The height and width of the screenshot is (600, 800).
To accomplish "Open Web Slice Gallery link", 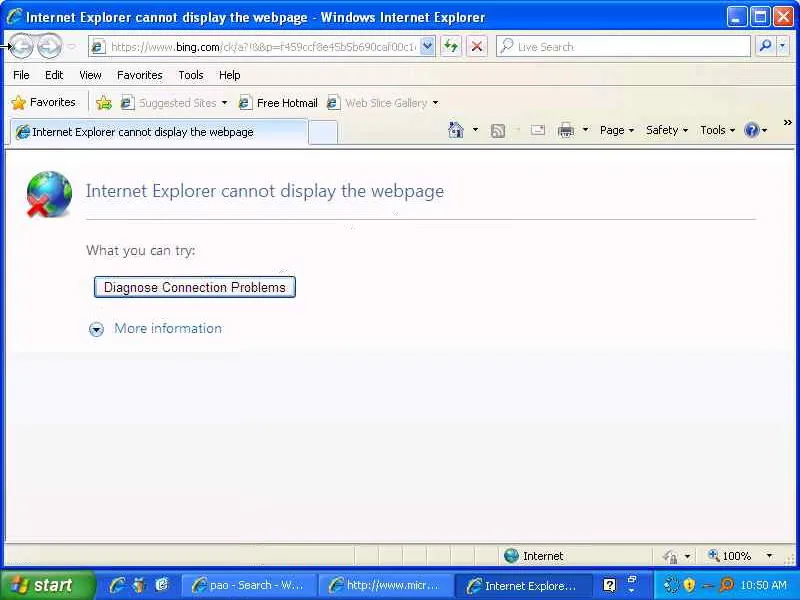I will (x=378, y=103).
